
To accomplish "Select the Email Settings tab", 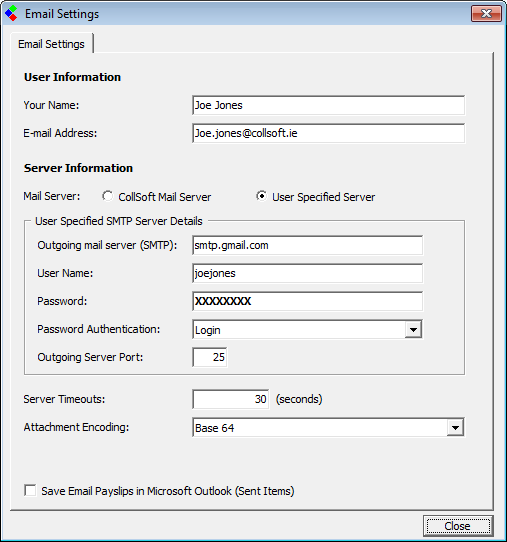I will 51,44.
